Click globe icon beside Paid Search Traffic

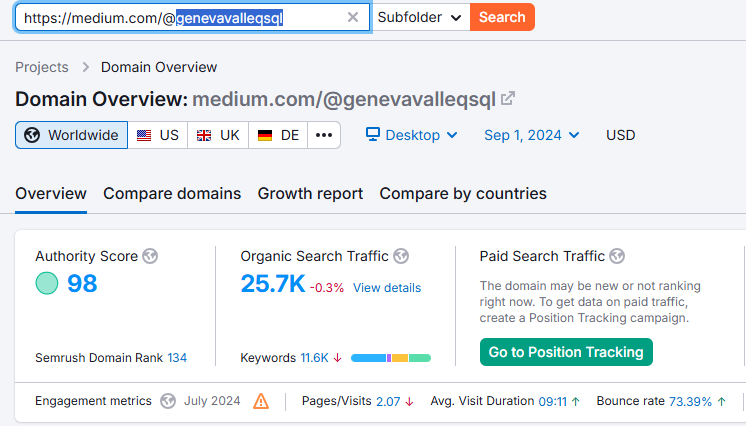[617, 256]
